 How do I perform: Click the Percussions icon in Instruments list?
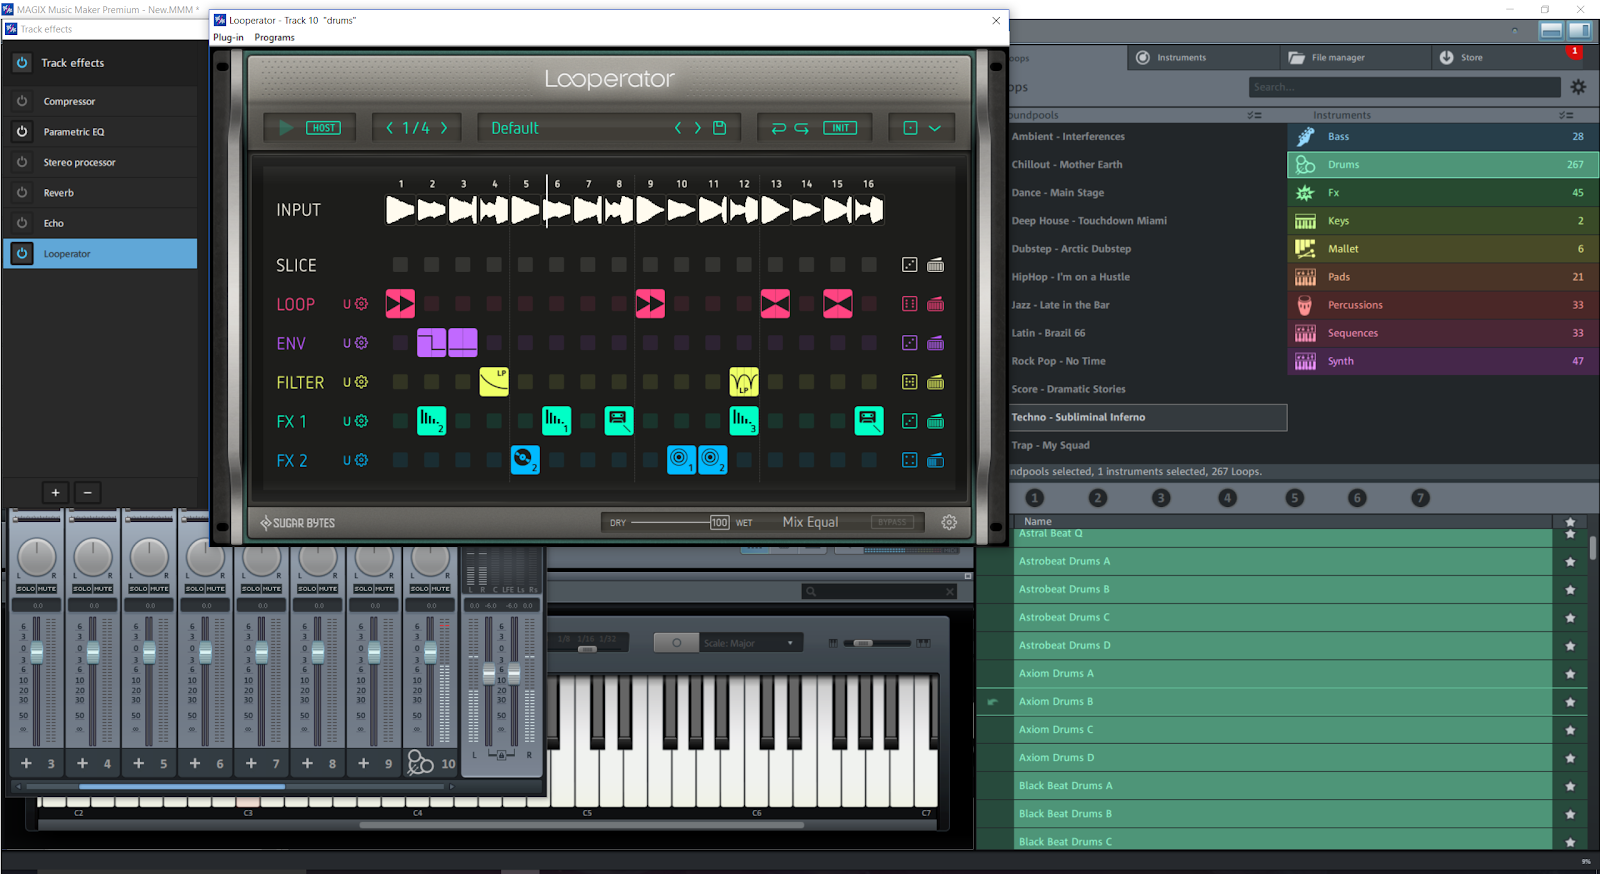(x=1305, y=305)
